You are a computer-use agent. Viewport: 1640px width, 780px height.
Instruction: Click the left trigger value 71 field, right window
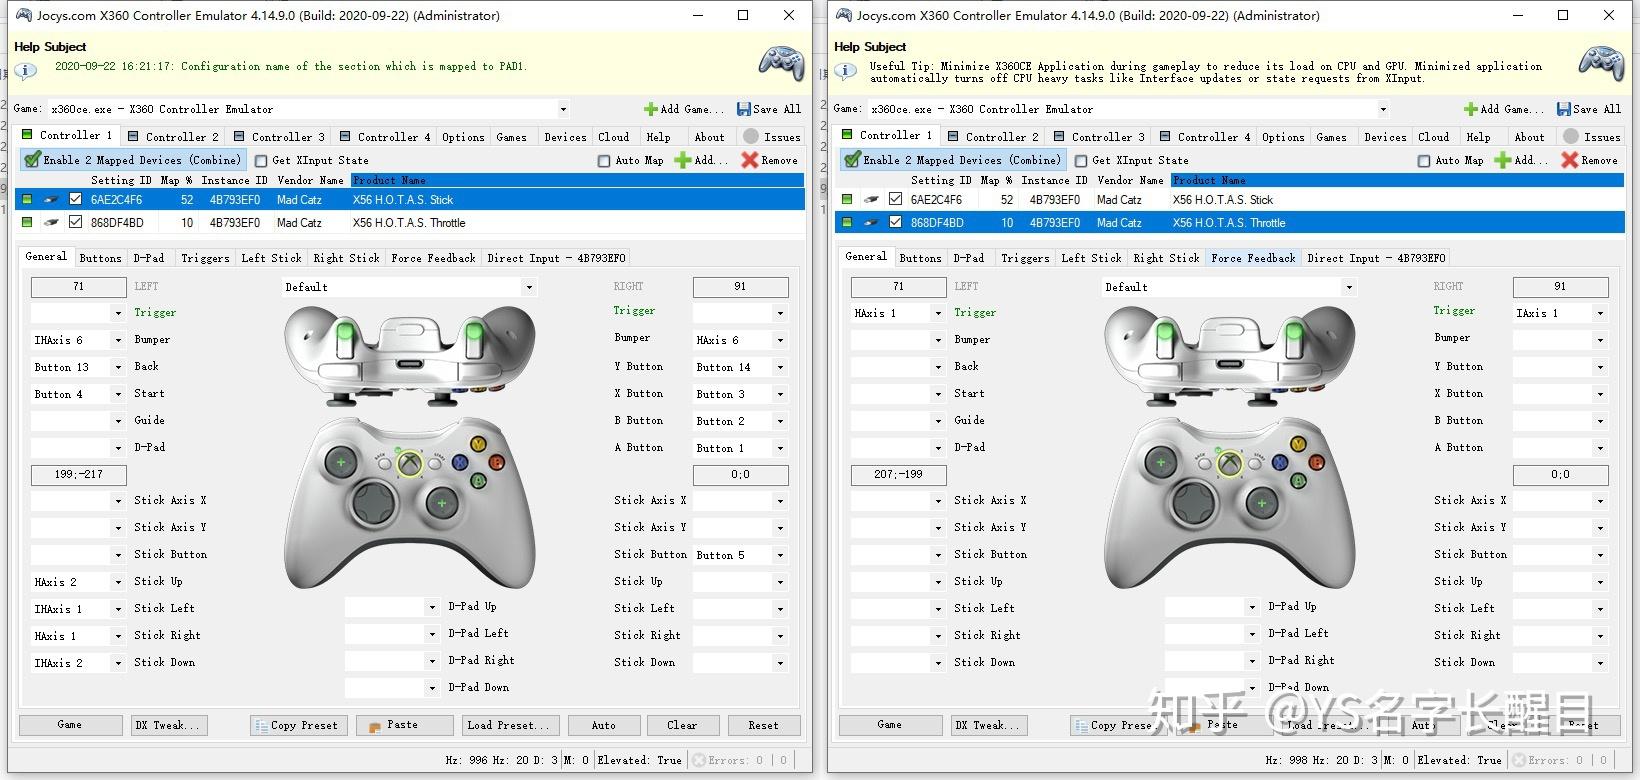tap(899, 287)
